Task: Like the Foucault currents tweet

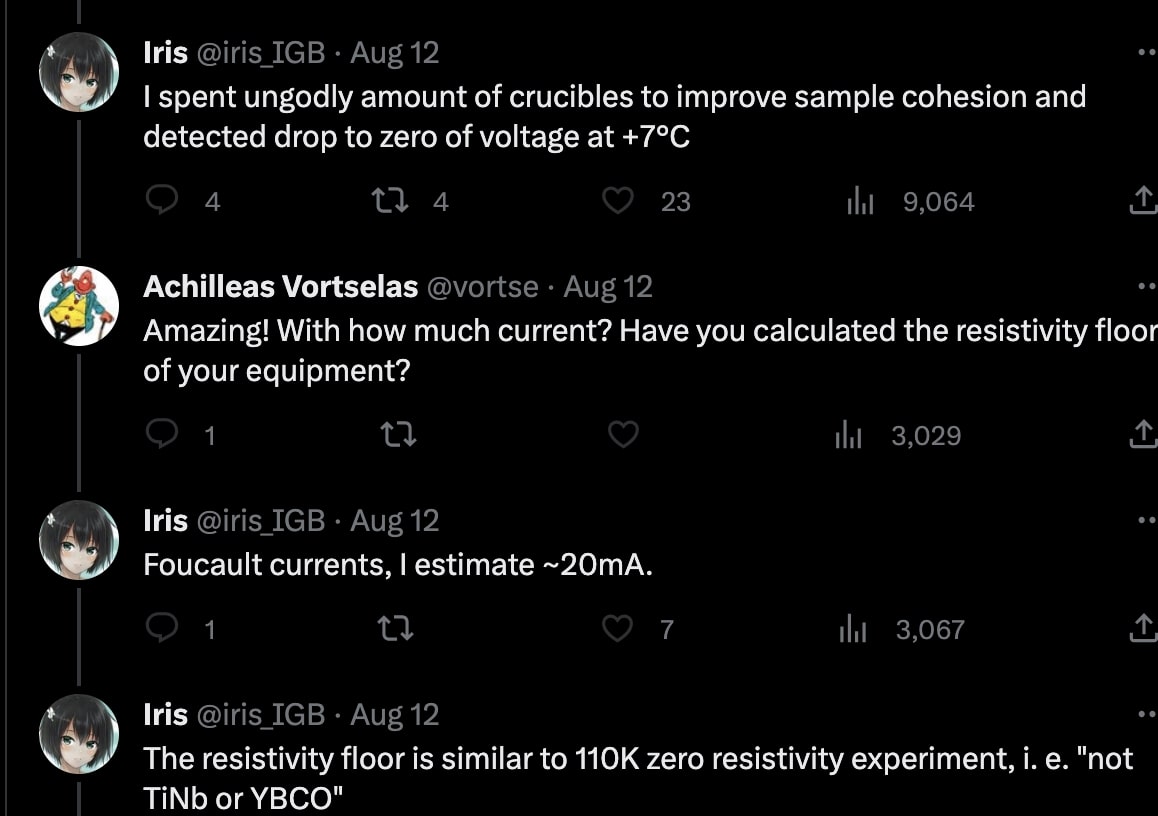Action: click(620, 629)
